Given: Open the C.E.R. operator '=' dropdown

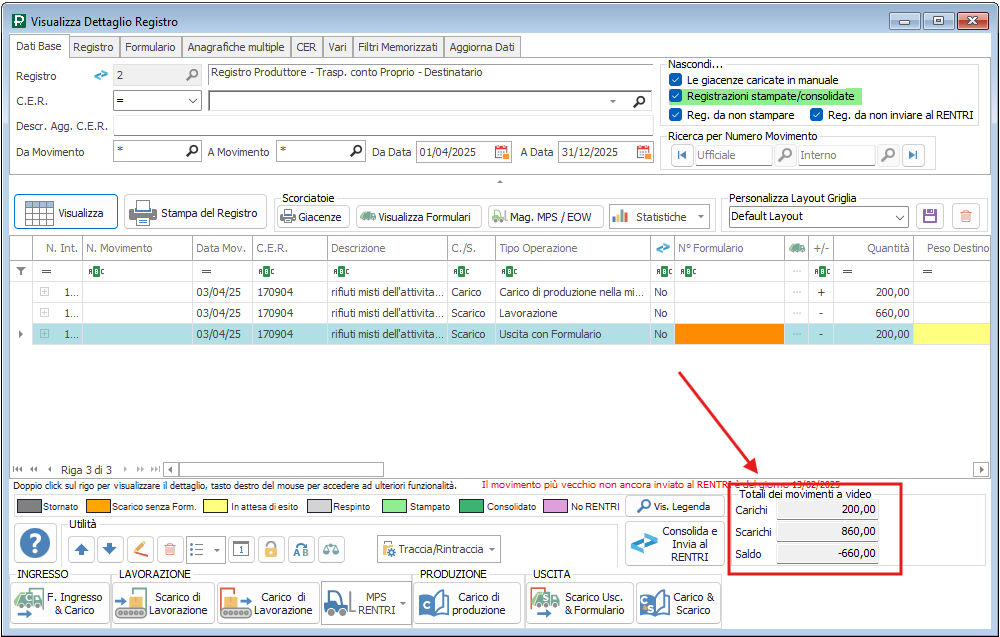Looking at the screenshot, I should 193,101.
